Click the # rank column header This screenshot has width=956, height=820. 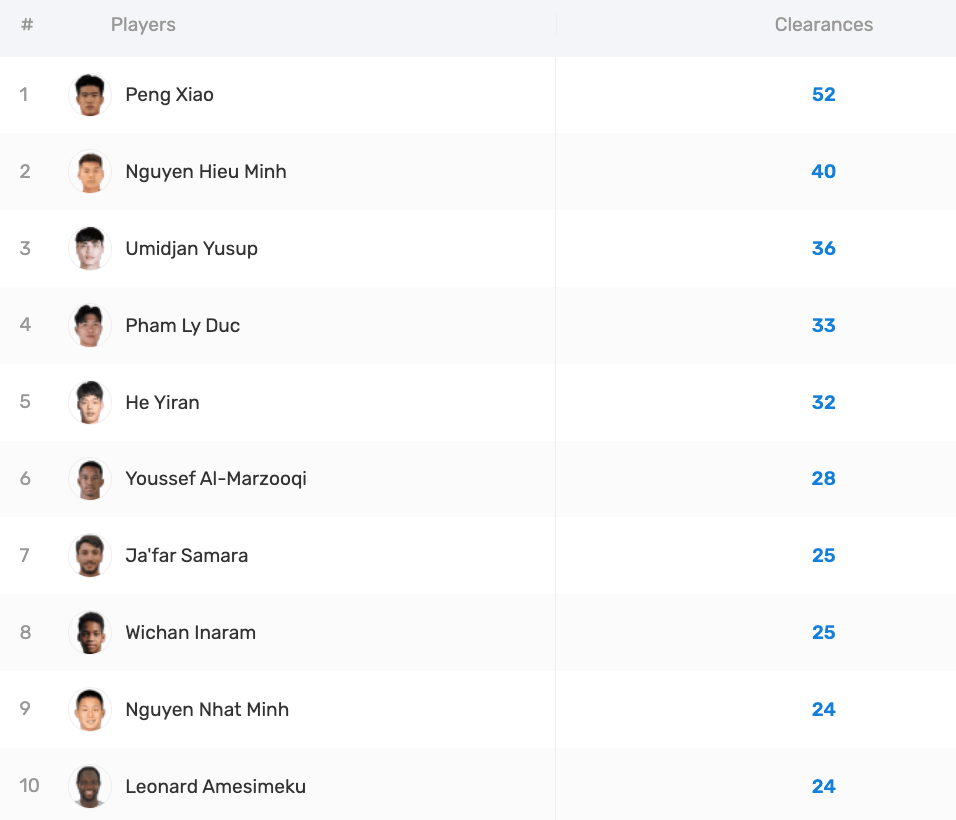[x=27, y=24]
